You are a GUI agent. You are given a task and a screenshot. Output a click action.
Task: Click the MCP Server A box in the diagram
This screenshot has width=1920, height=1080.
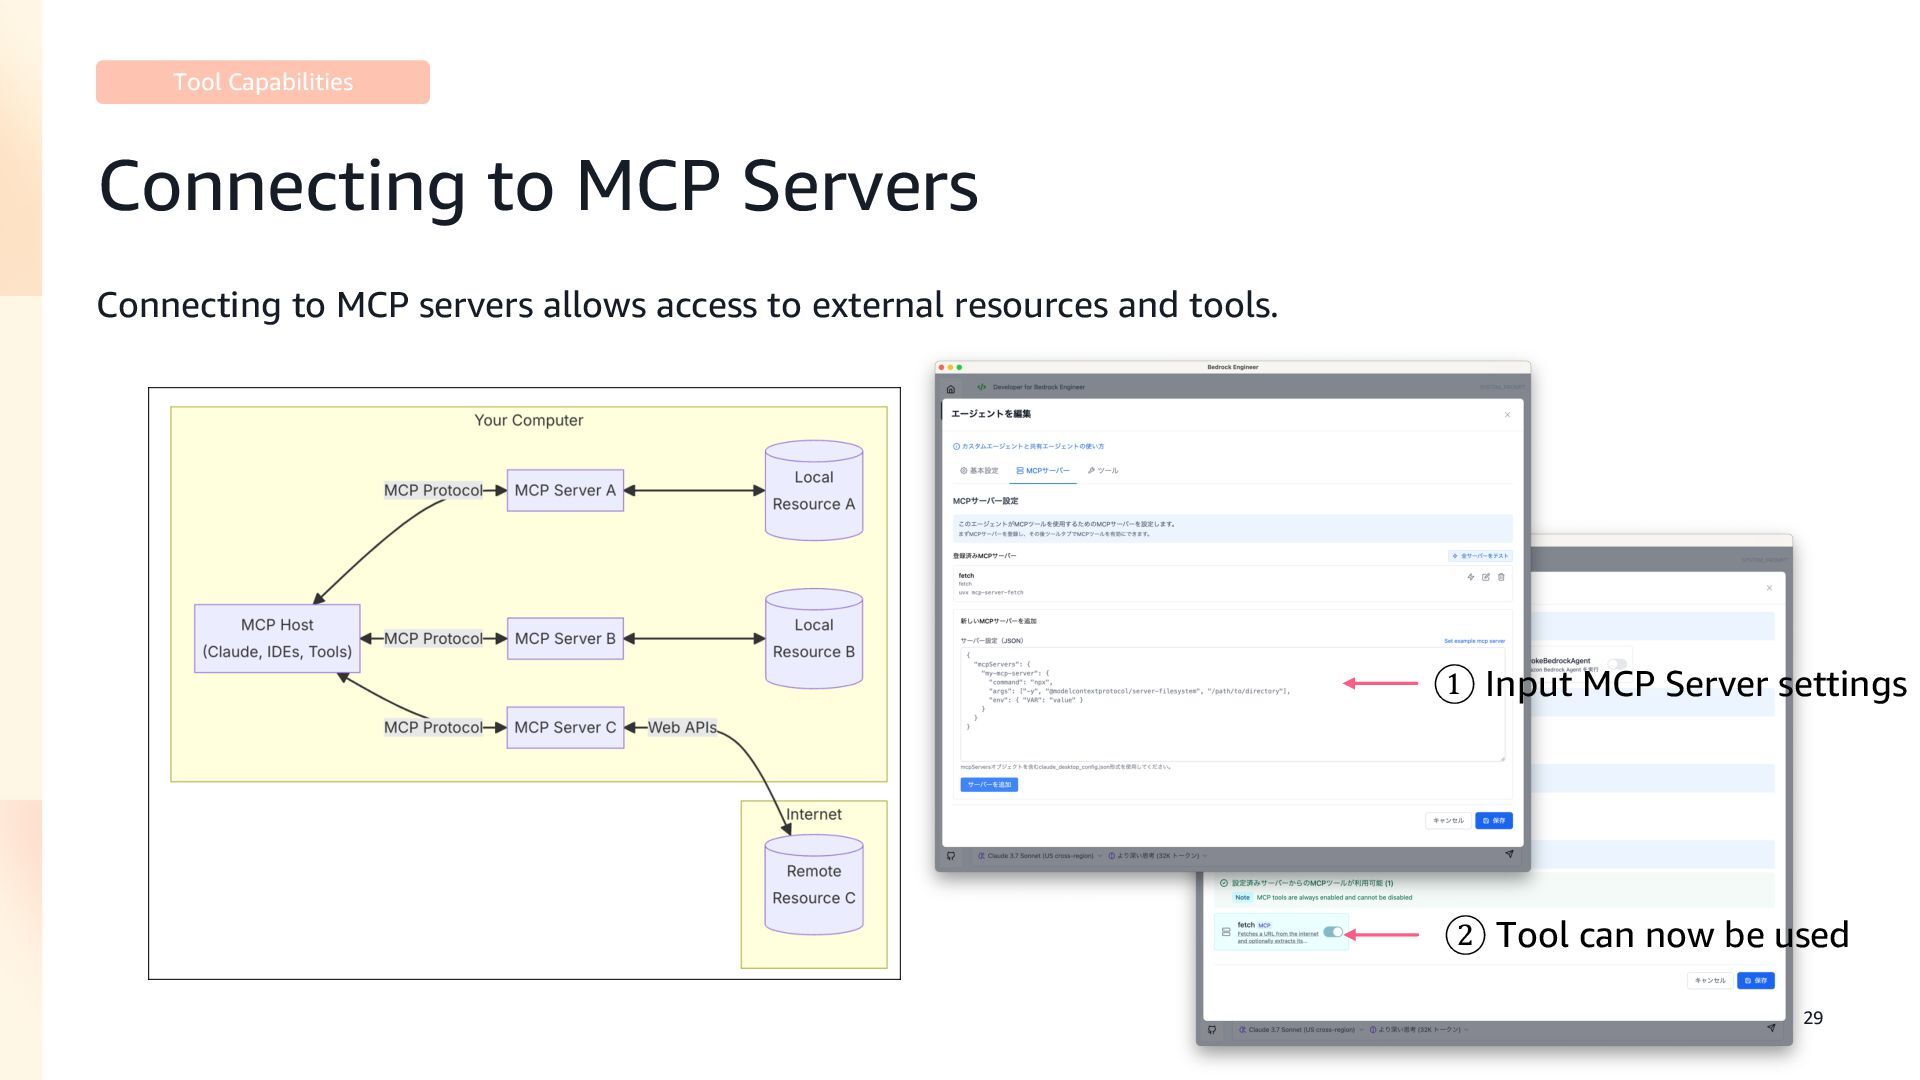point(565,490)
